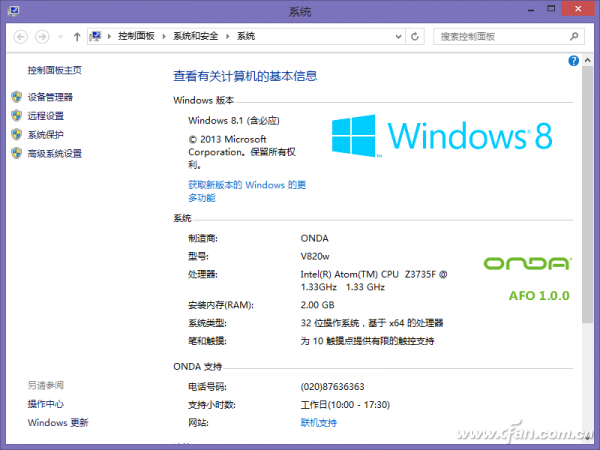Click the system icon in title bar

(x=13, y=10)
